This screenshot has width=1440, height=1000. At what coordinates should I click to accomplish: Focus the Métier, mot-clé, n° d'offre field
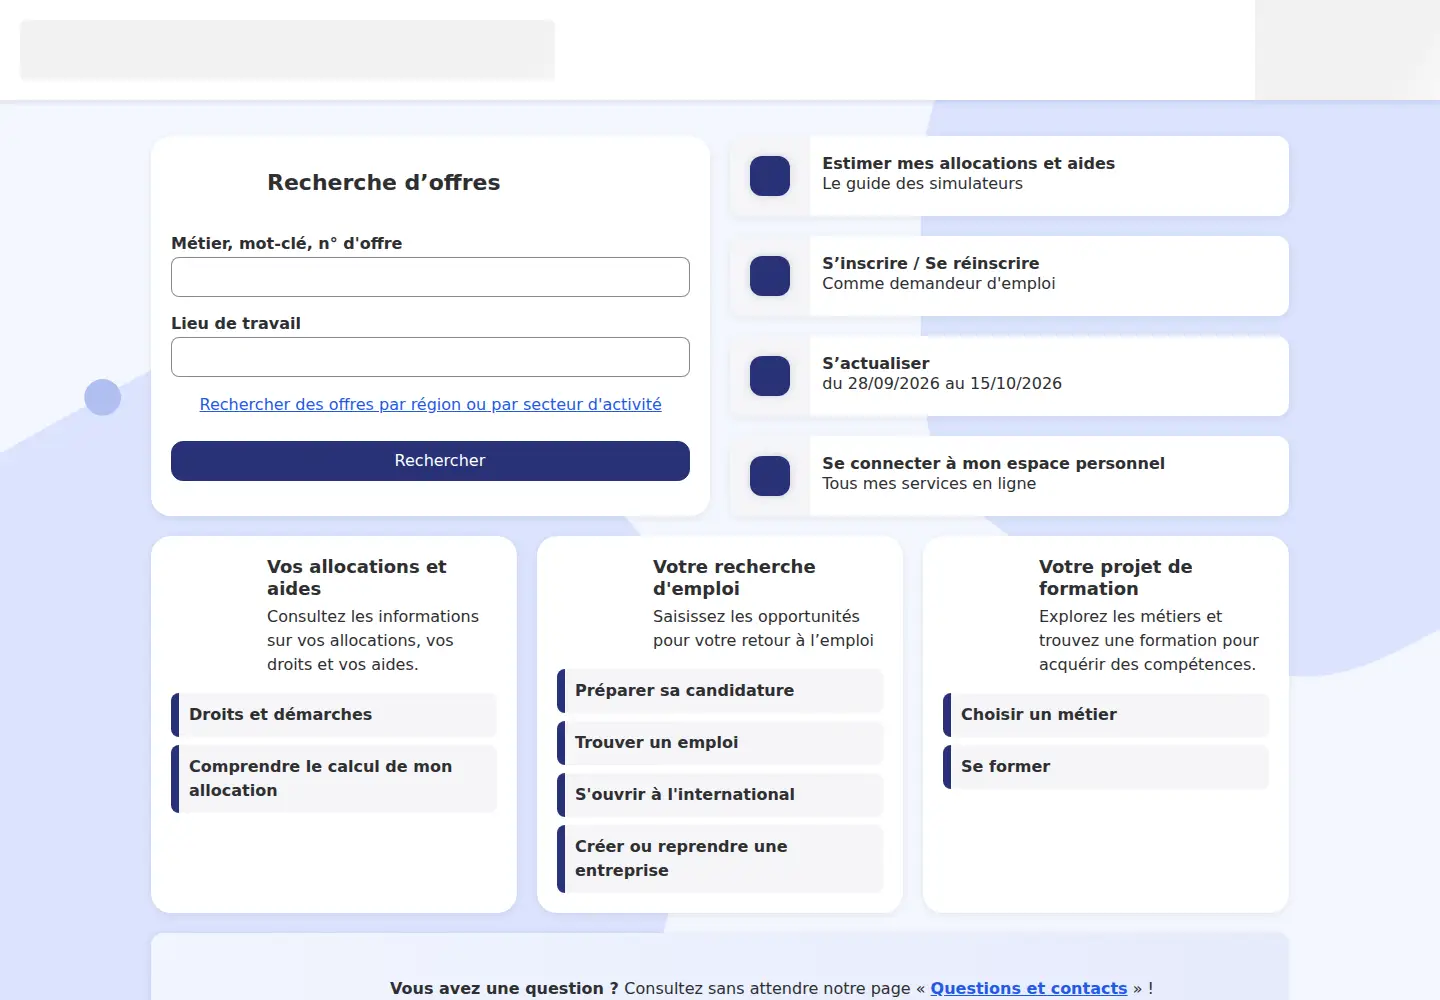tap(430, 277)
